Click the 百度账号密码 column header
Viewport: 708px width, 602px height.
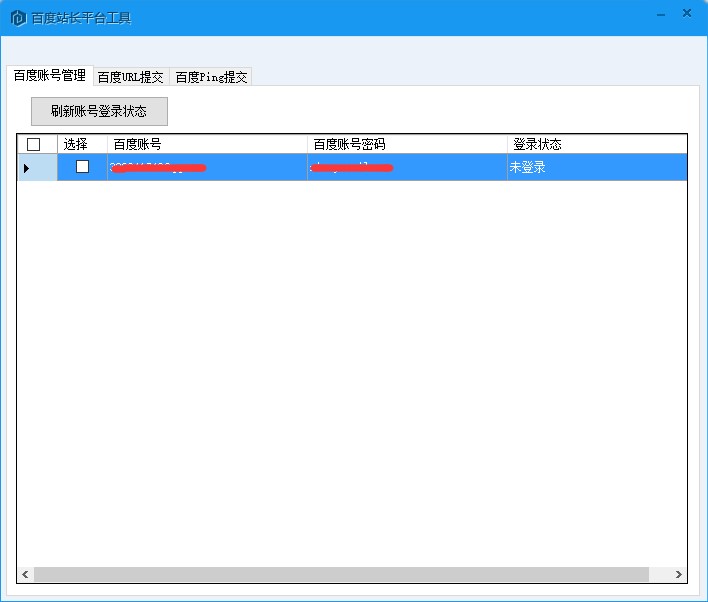pos(407,145)
